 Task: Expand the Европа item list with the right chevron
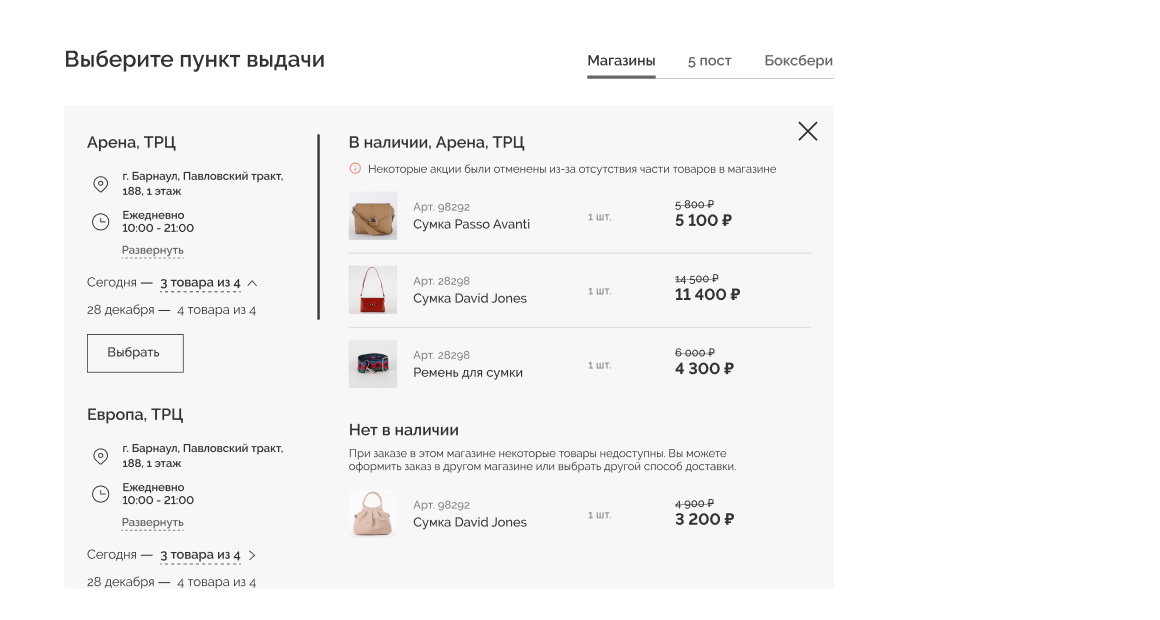click(253, 555)
